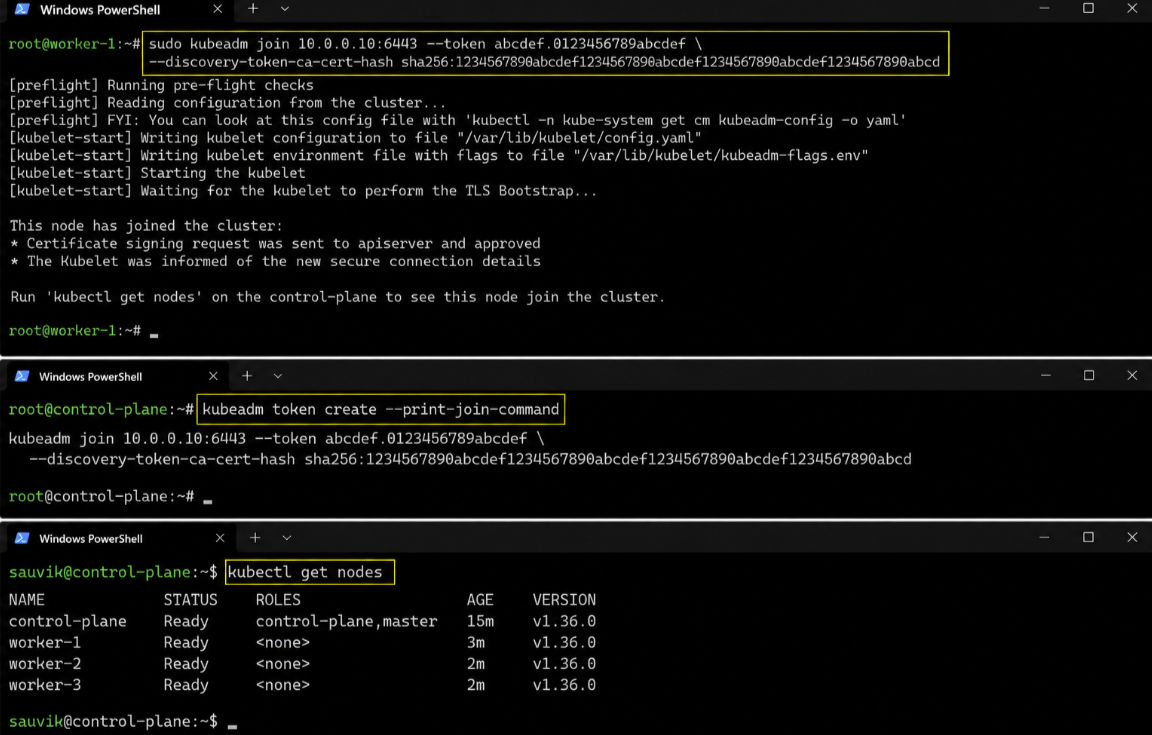Click PowerShell icon in top window tab
Viewport: 1152px width, 735px height.
click(x=22, y=9)
